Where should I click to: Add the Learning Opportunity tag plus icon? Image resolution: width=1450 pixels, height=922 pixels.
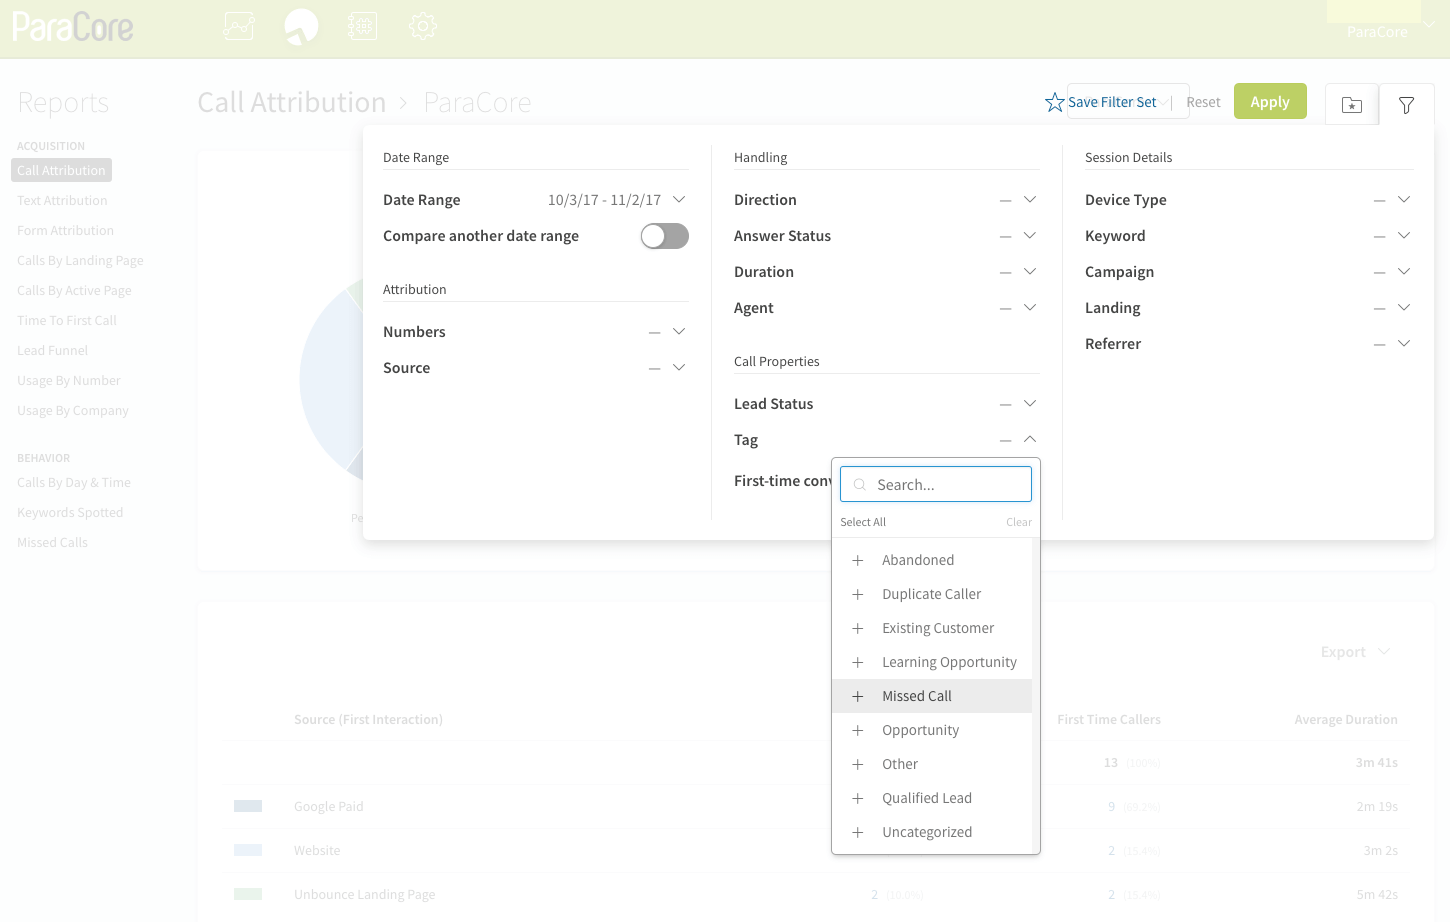click(x=858, y=662)
